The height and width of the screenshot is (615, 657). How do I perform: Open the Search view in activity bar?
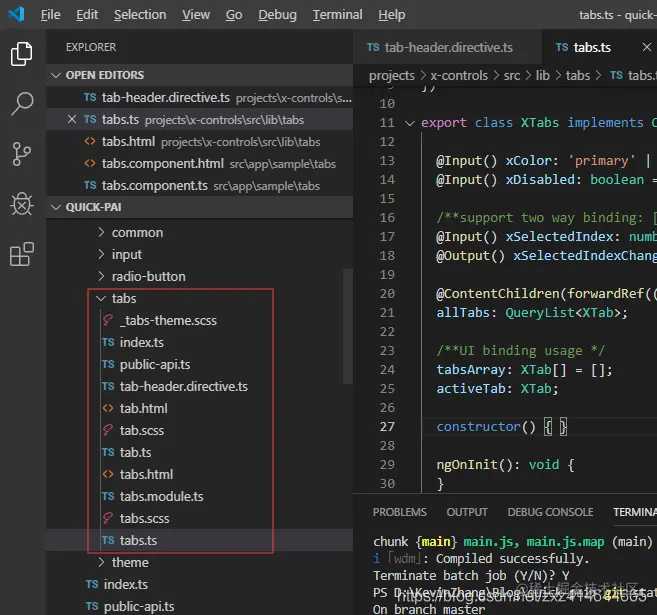tap(22, 103)
